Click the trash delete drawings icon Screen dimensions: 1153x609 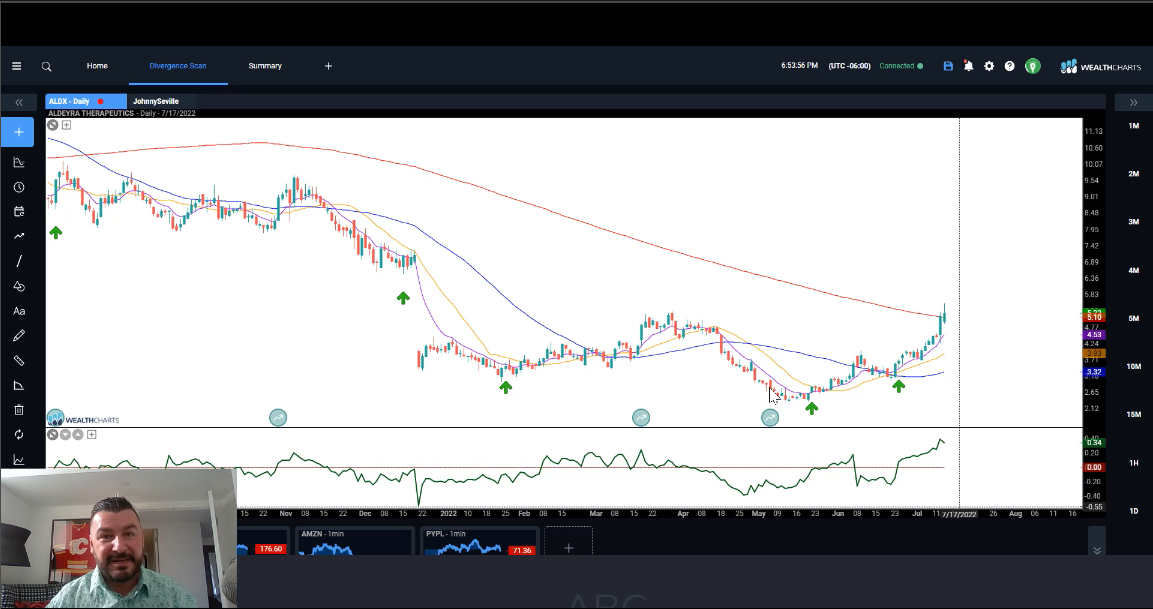point(18,410)
